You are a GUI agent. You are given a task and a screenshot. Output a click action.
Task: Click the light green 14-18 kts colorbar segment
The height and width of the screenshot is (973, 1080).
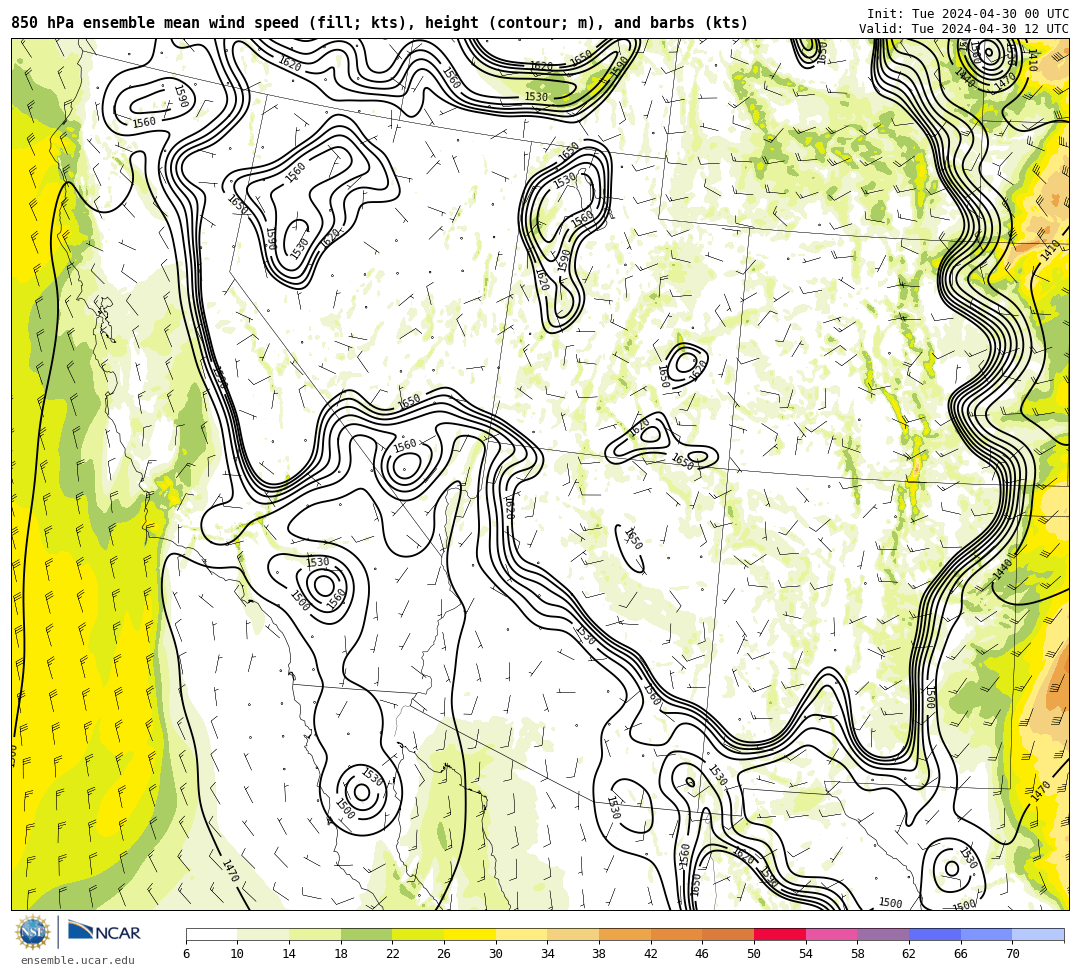pyautogui.click(x=315, y=934)
